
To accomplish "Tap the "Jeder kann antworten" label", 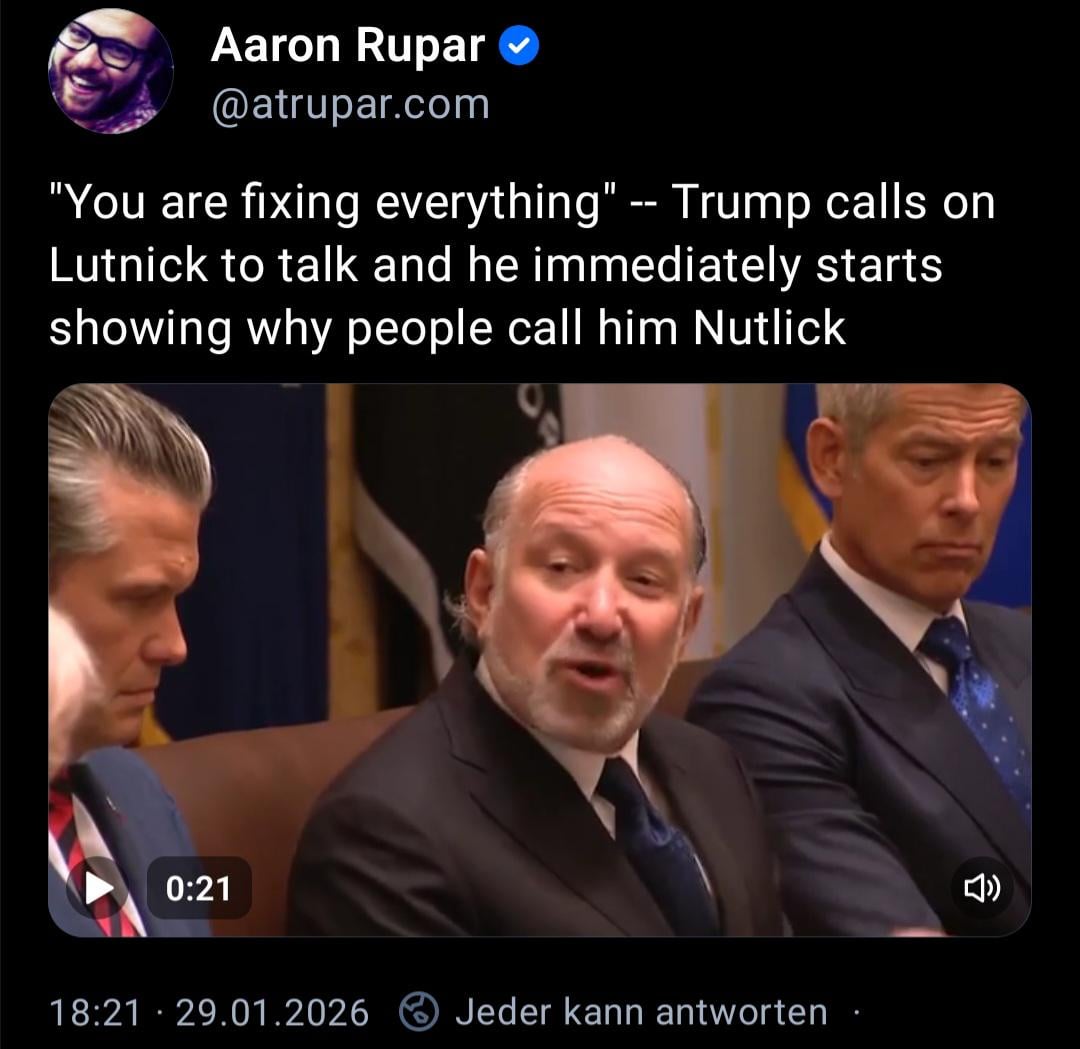I will 641,1012.
